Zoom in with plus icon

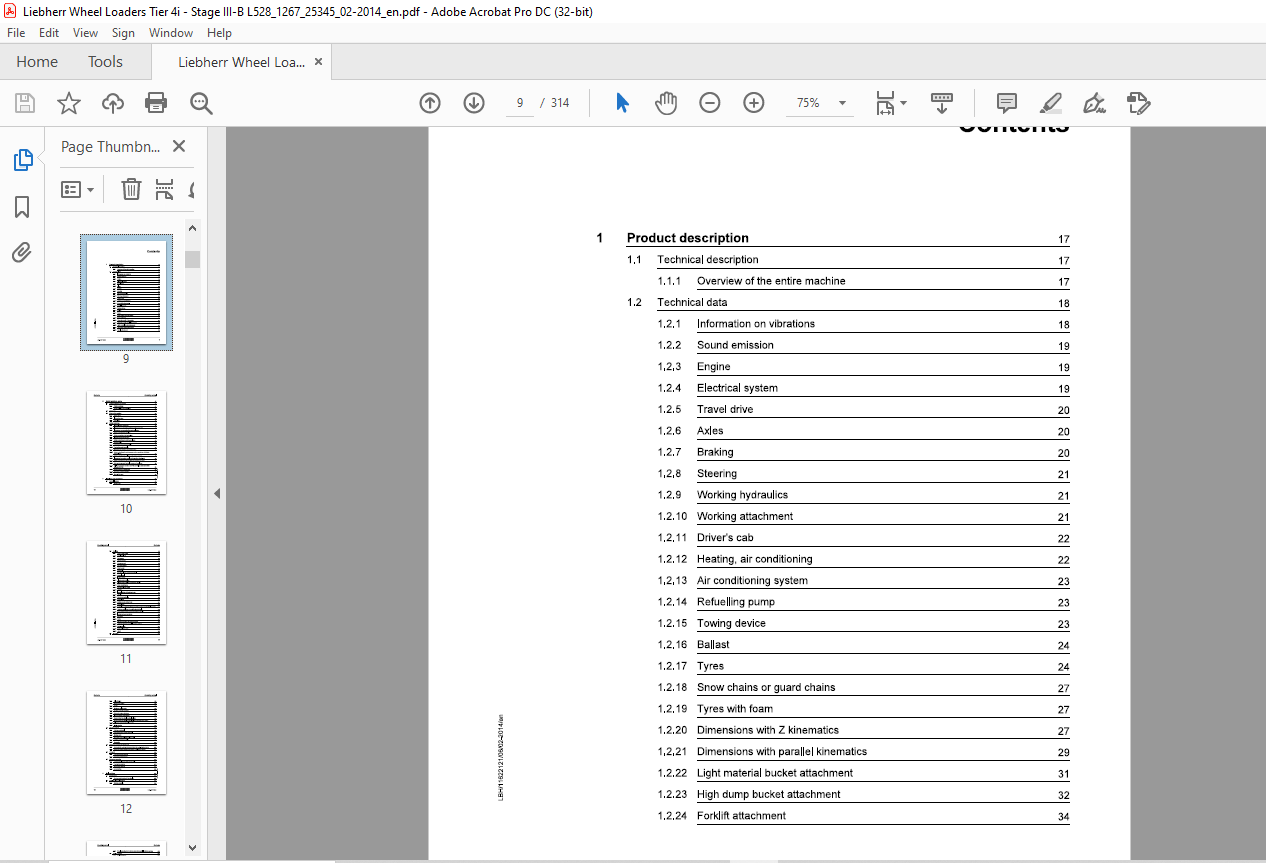coord(754,103)
